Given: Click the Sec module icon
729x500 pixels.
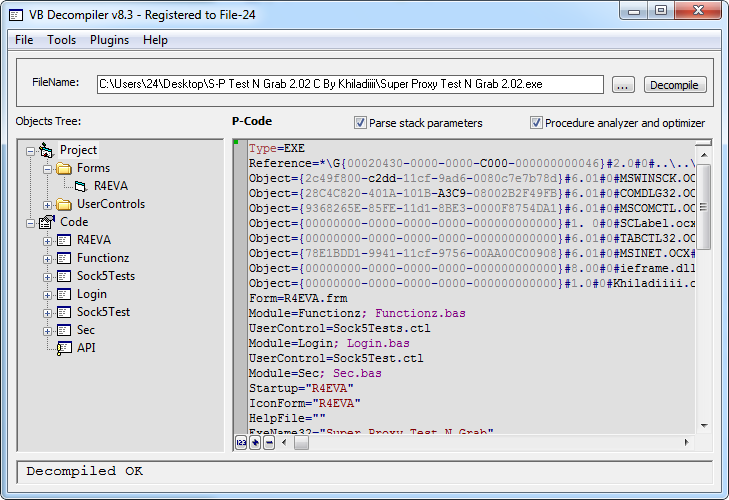Looking at the screenshot, I should [x=64, y=330].
